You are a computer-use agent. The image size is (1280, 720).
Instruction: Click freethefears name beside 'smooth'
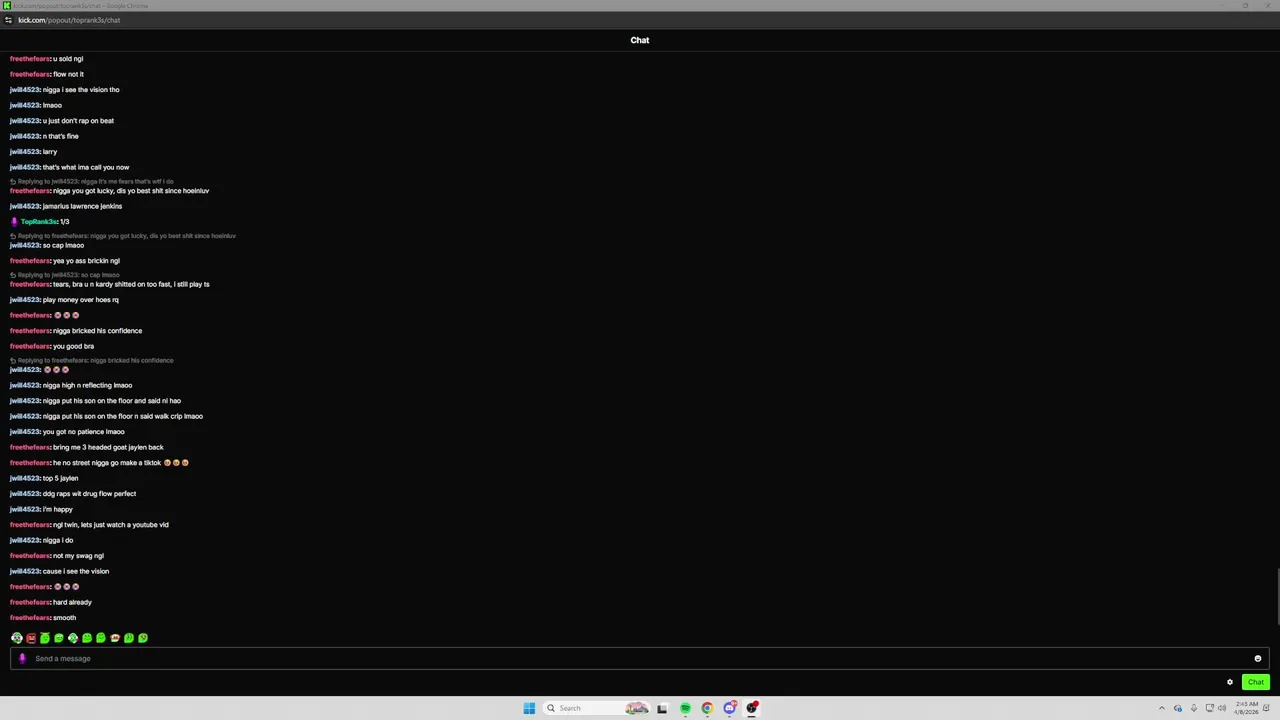30,618
